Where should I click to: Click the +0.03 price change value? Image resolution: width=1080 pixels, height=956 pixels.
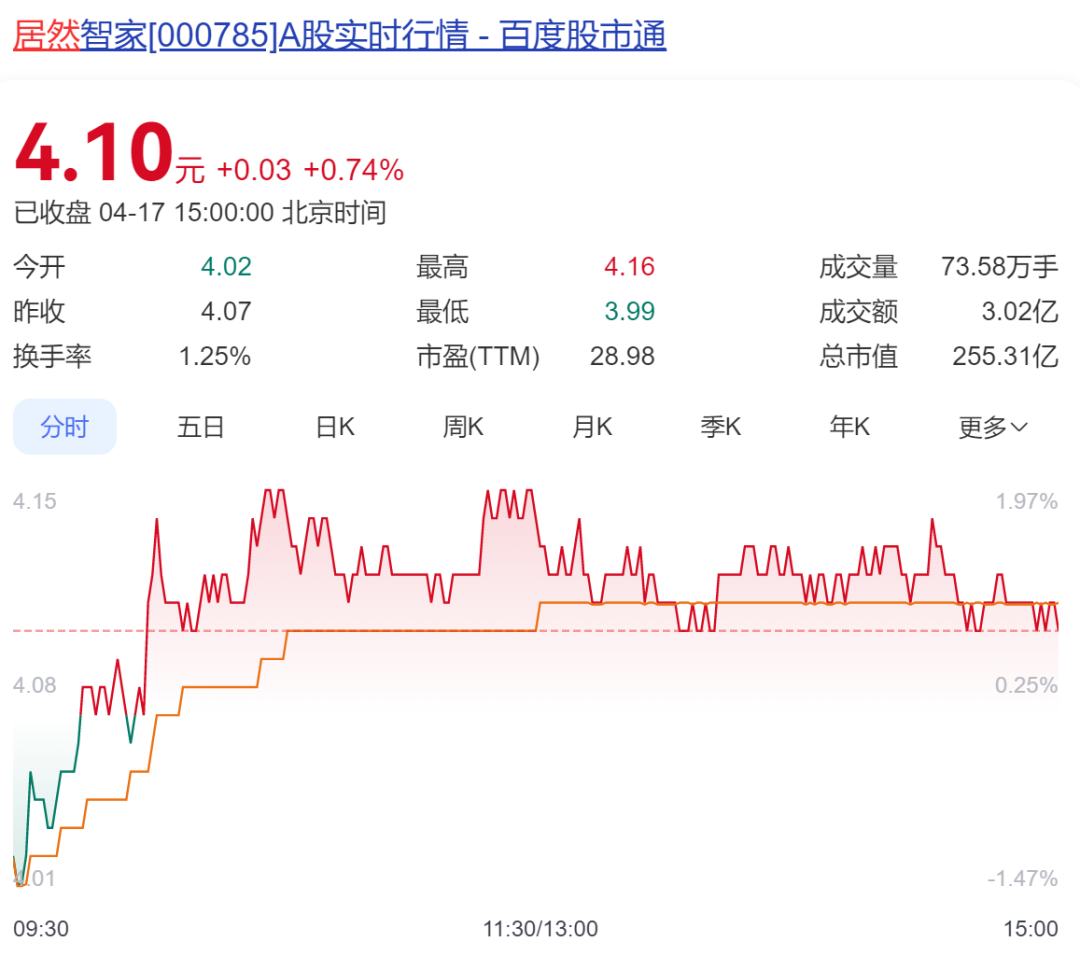pos(254,170)
